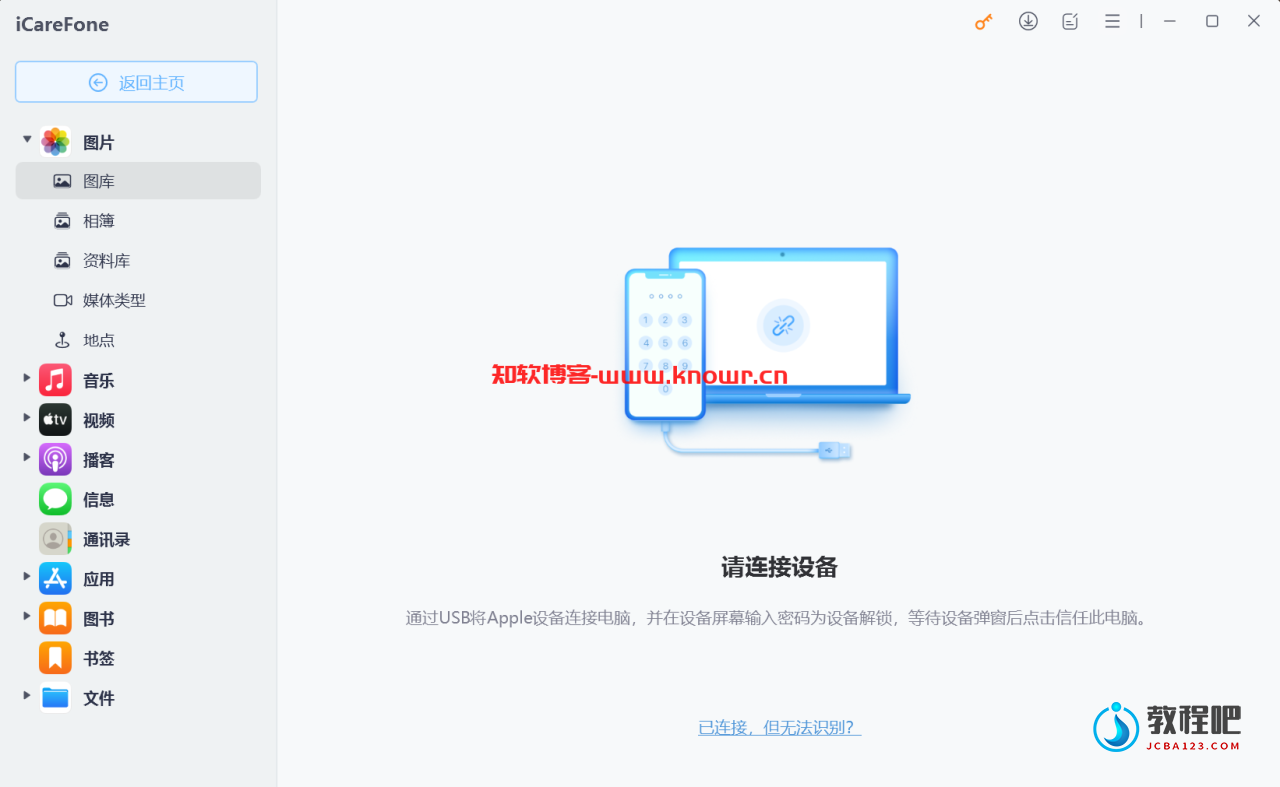Open the hamburger menu icon
This screenshot has height=787, width=1280.
(1112, 21)
